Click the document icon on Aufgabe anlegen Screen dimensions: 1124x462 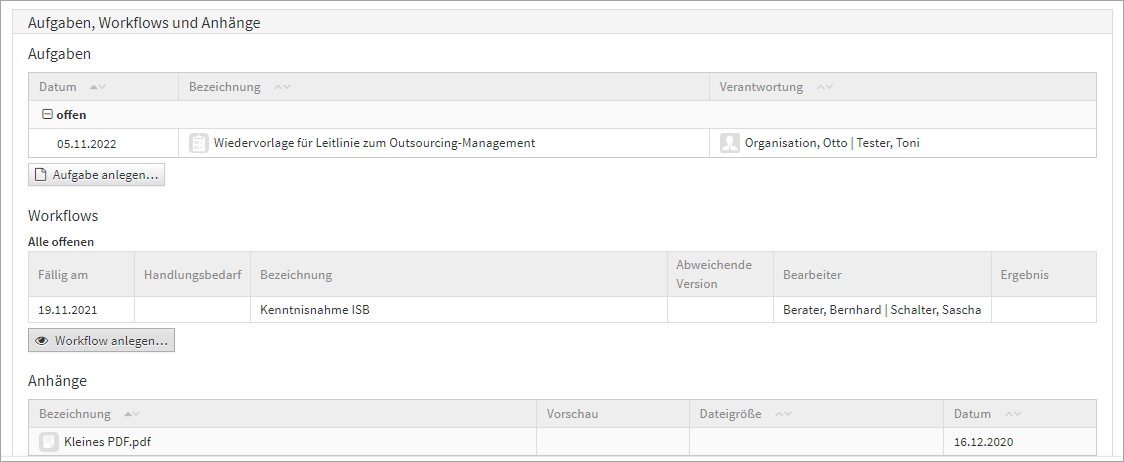click(x=41, y=175)
